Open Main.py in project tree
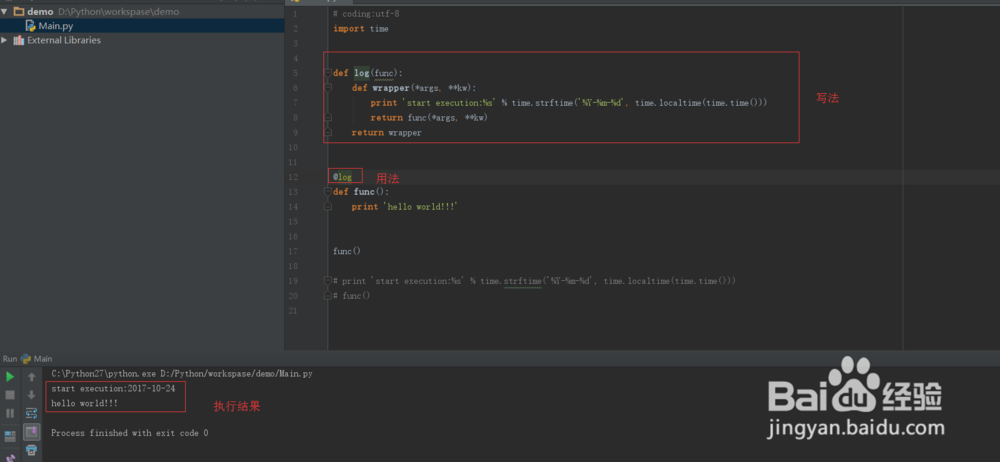1000x462 pixels. pyautogui.click(x=56, y=26)
